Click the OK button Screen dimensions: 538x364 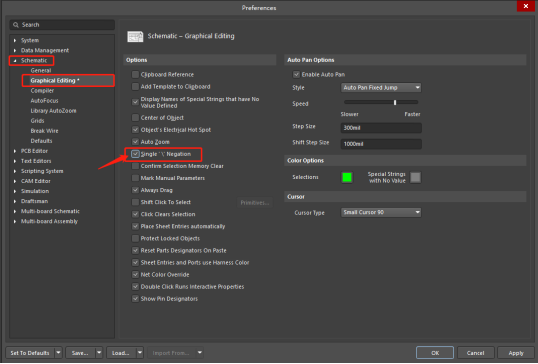coord(435,353)
